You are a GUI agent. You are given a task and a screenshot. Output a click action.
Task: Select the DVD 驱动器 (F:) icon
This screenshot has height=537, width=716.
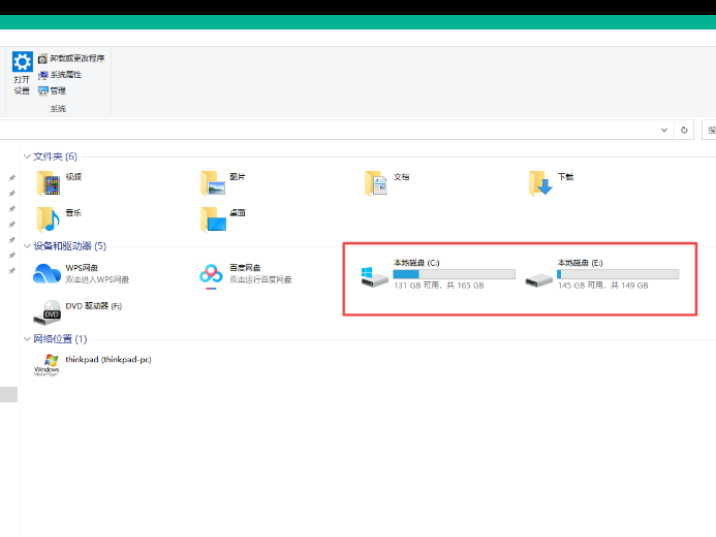coord(47,313)
